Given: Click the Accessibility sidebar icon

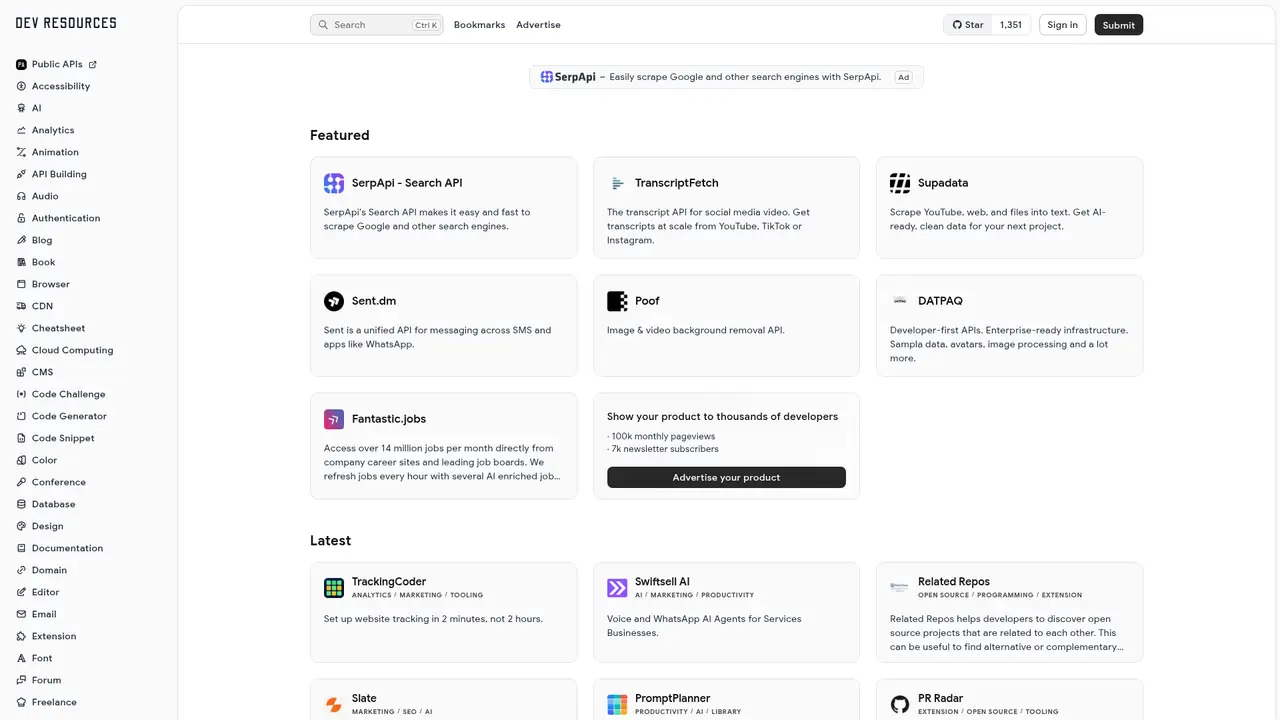Looking at the screenshot, I should (22, 86).
